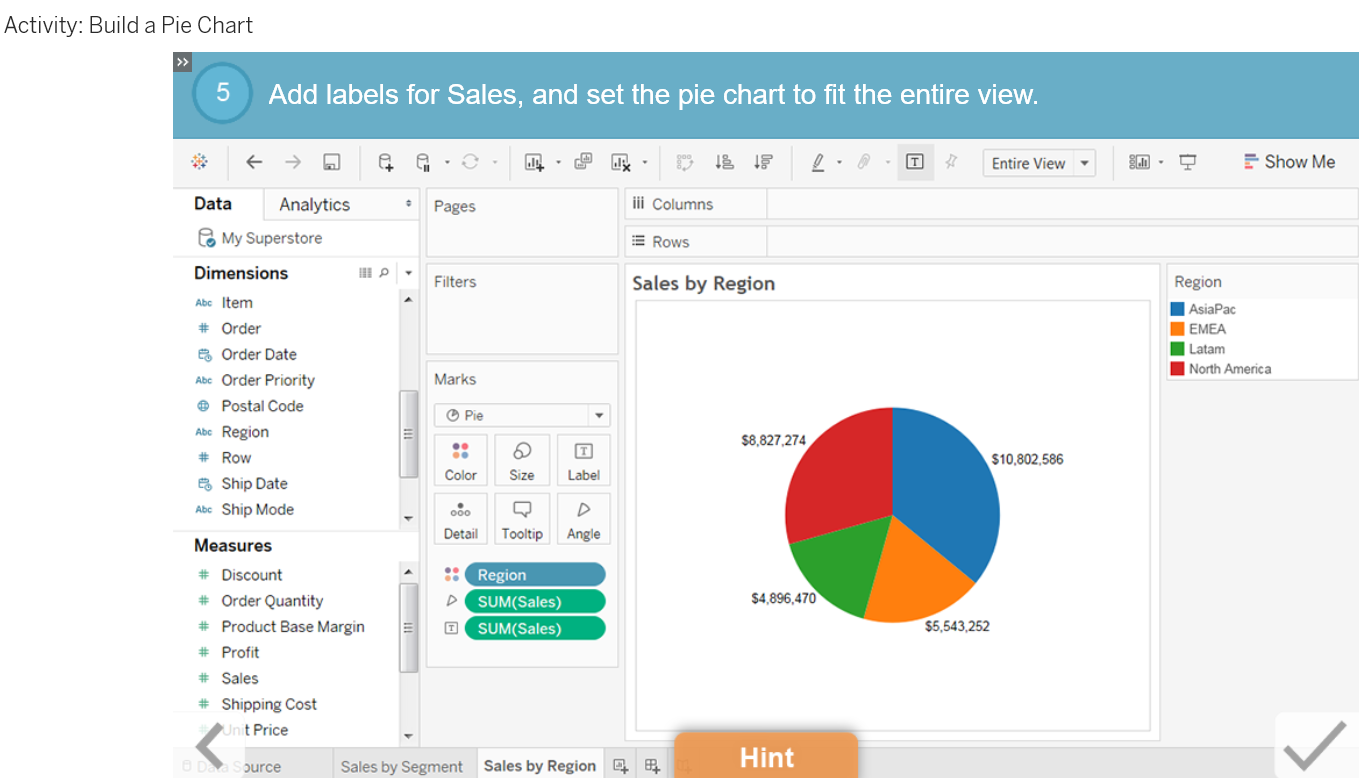The height and width of the screenshot is (778, 1359).
Task: Click the SUM(Sales) label pill
Action: click(535, 629)
